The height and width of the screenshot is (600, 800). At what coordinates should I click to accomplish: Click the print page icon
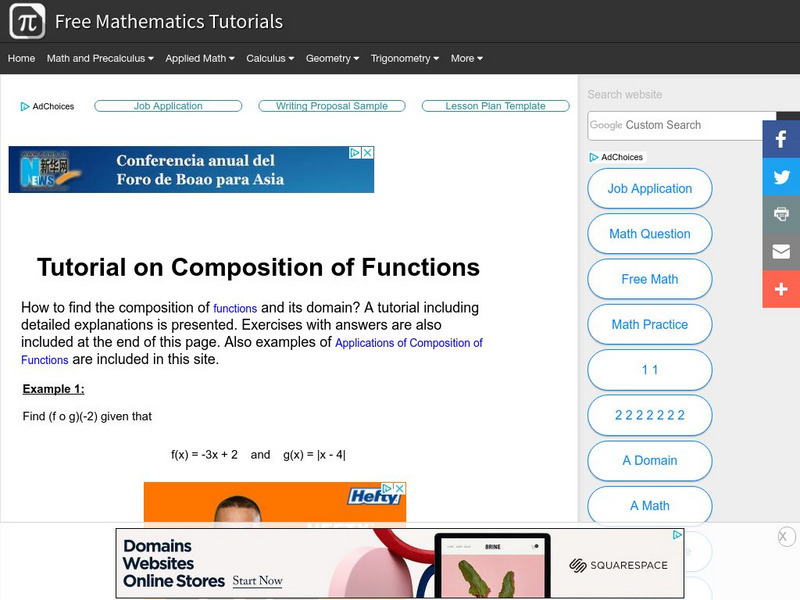(x=781, y=214)
